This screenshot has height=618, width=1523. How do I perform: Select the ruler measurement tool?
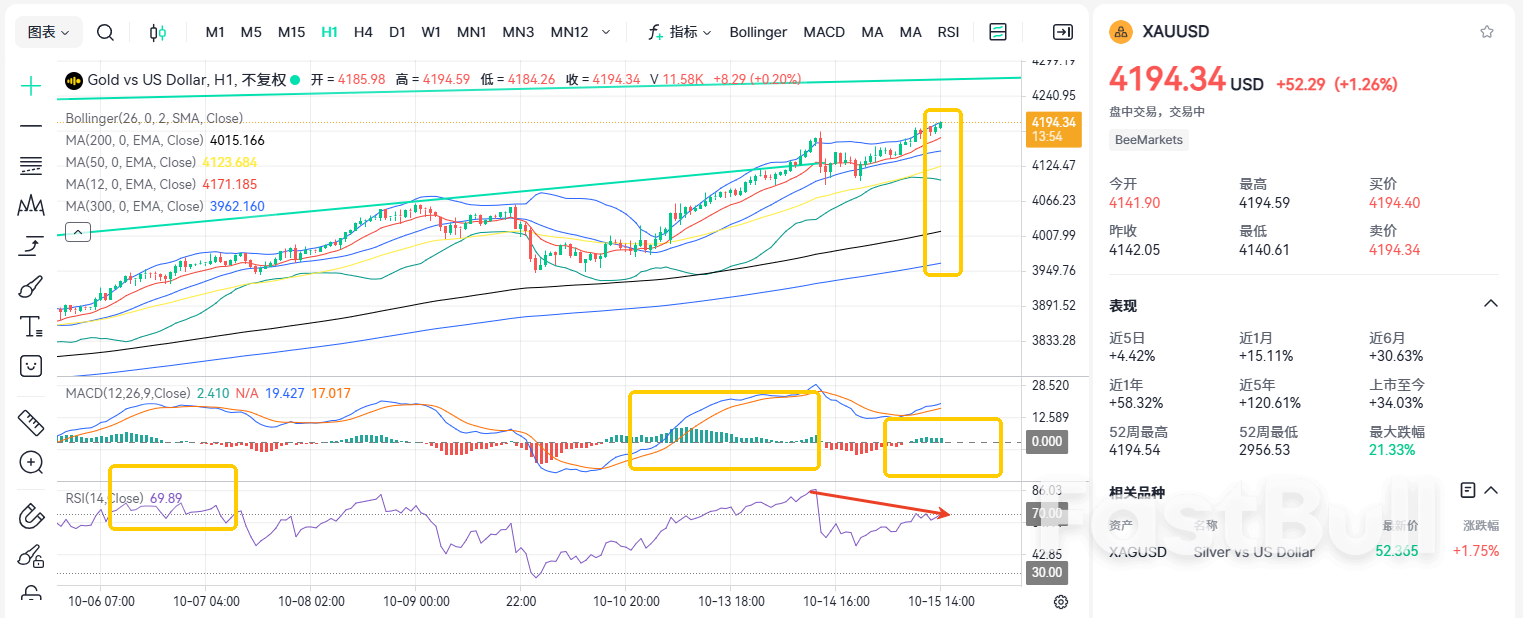point(31,423)
